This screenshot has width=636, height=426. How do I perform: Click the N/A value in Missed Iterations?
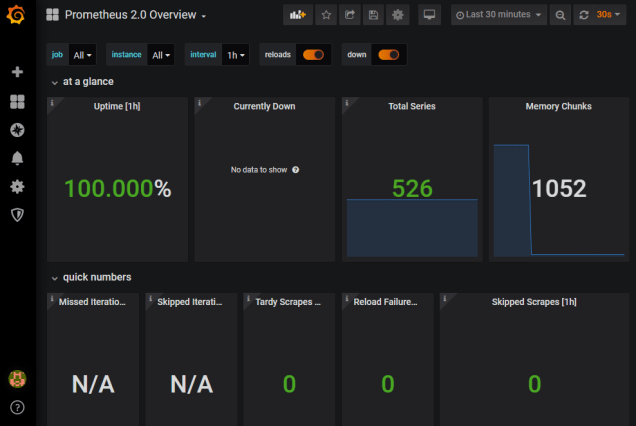pyautogui.click(x=93, y=384)
